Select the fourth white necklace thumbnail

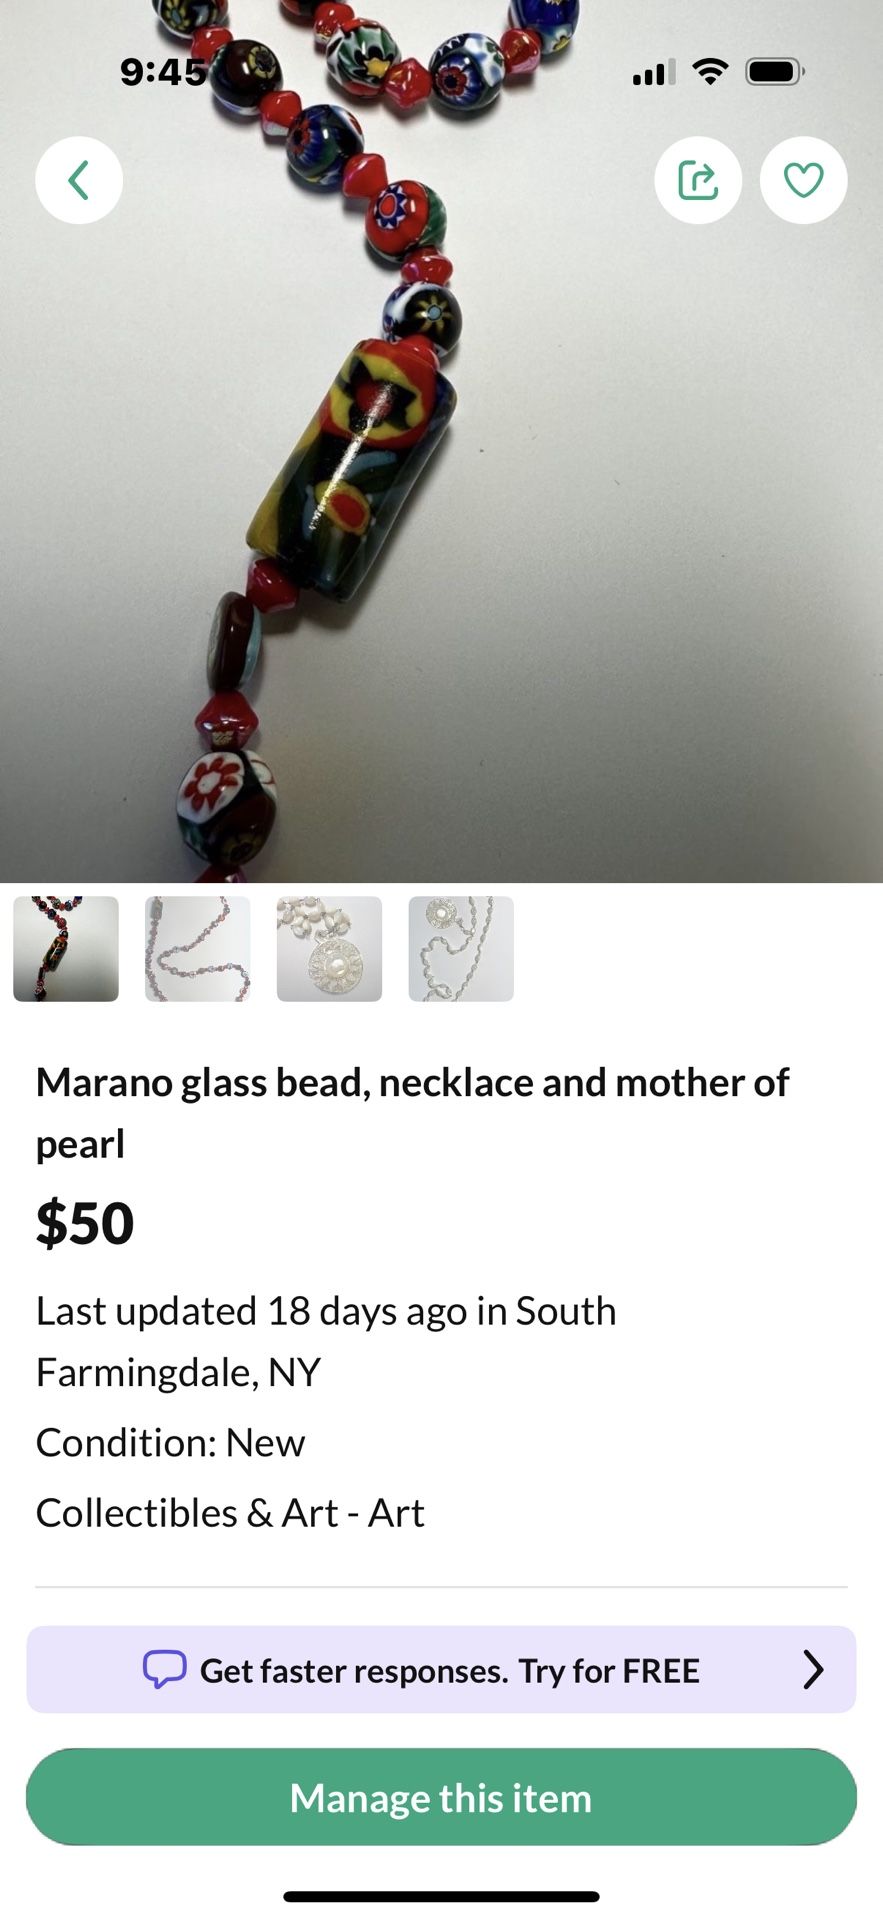(x=461, y=949)
